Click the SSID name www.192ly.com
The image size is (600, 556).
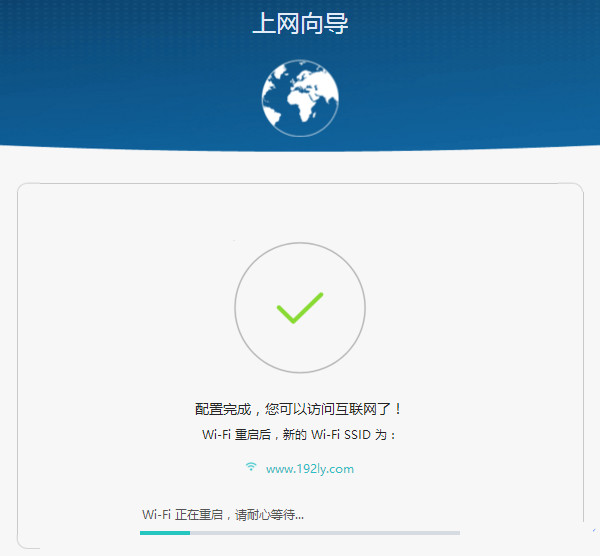tap(310, 469)
